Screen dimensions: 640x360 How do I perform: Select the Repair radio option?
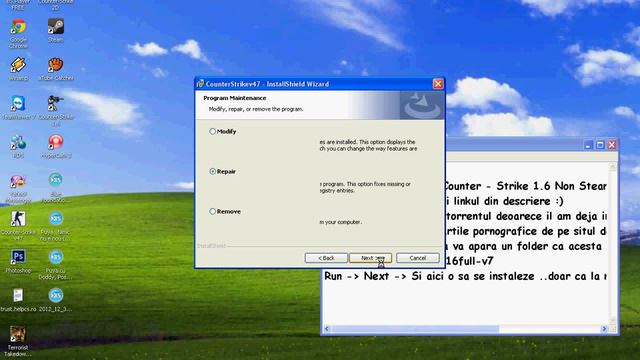point(212,171)
